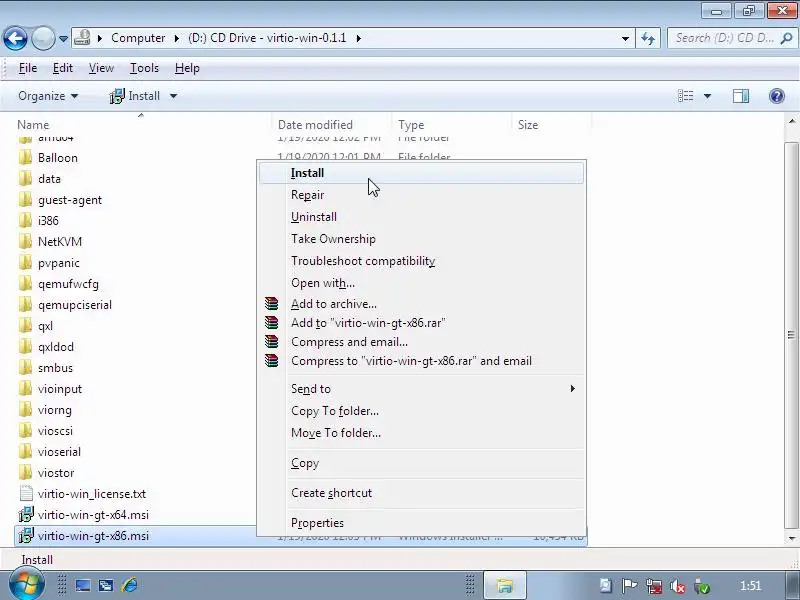Sort by the Name column header
The image size is (800, 600).
pyautogui.click(x=33, y=125)
